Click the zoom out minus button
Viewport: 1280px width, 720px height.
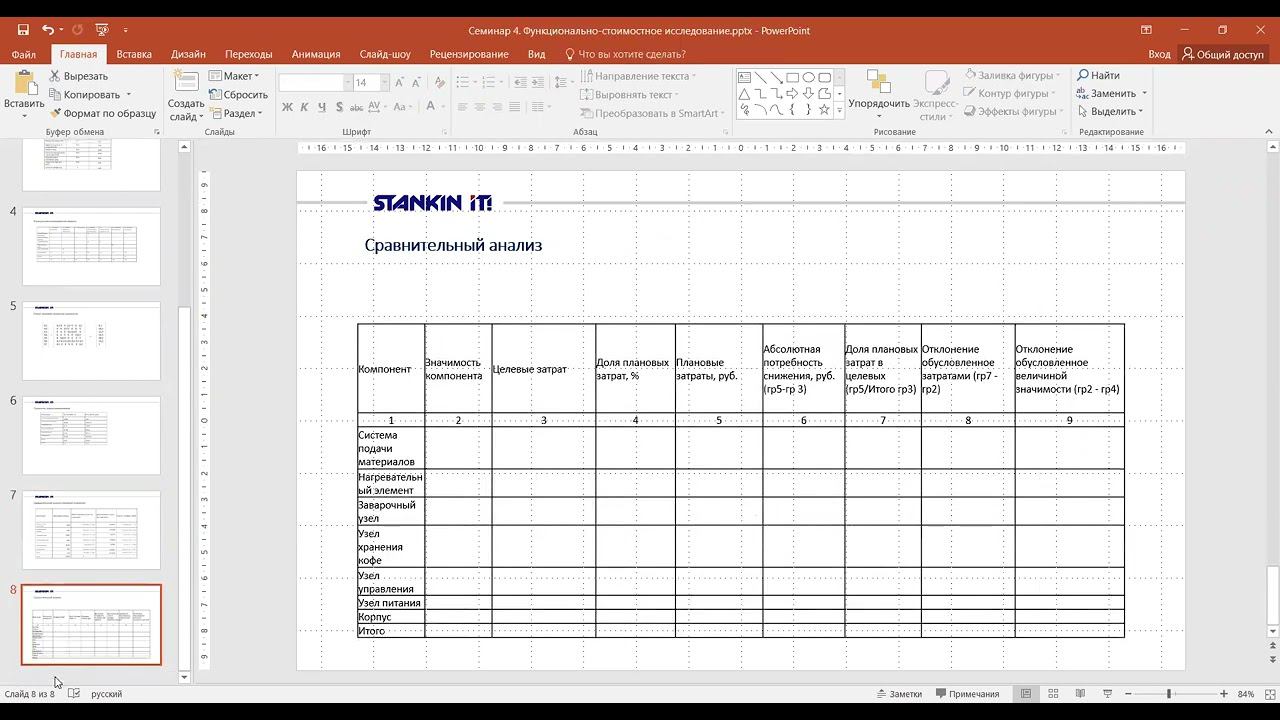[1128, 694]
